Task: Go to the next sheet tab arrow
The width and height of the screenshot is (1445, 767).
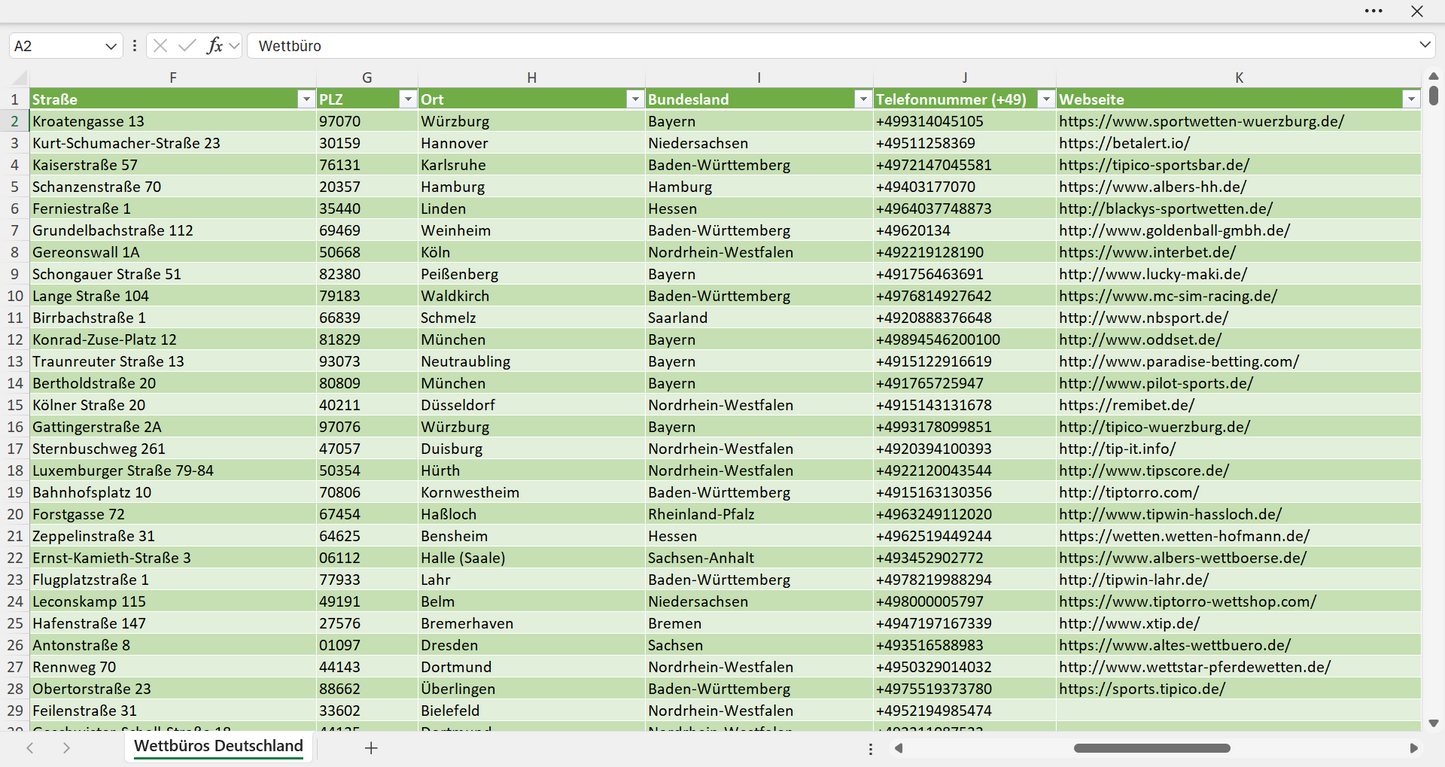Action: [66, 748]
